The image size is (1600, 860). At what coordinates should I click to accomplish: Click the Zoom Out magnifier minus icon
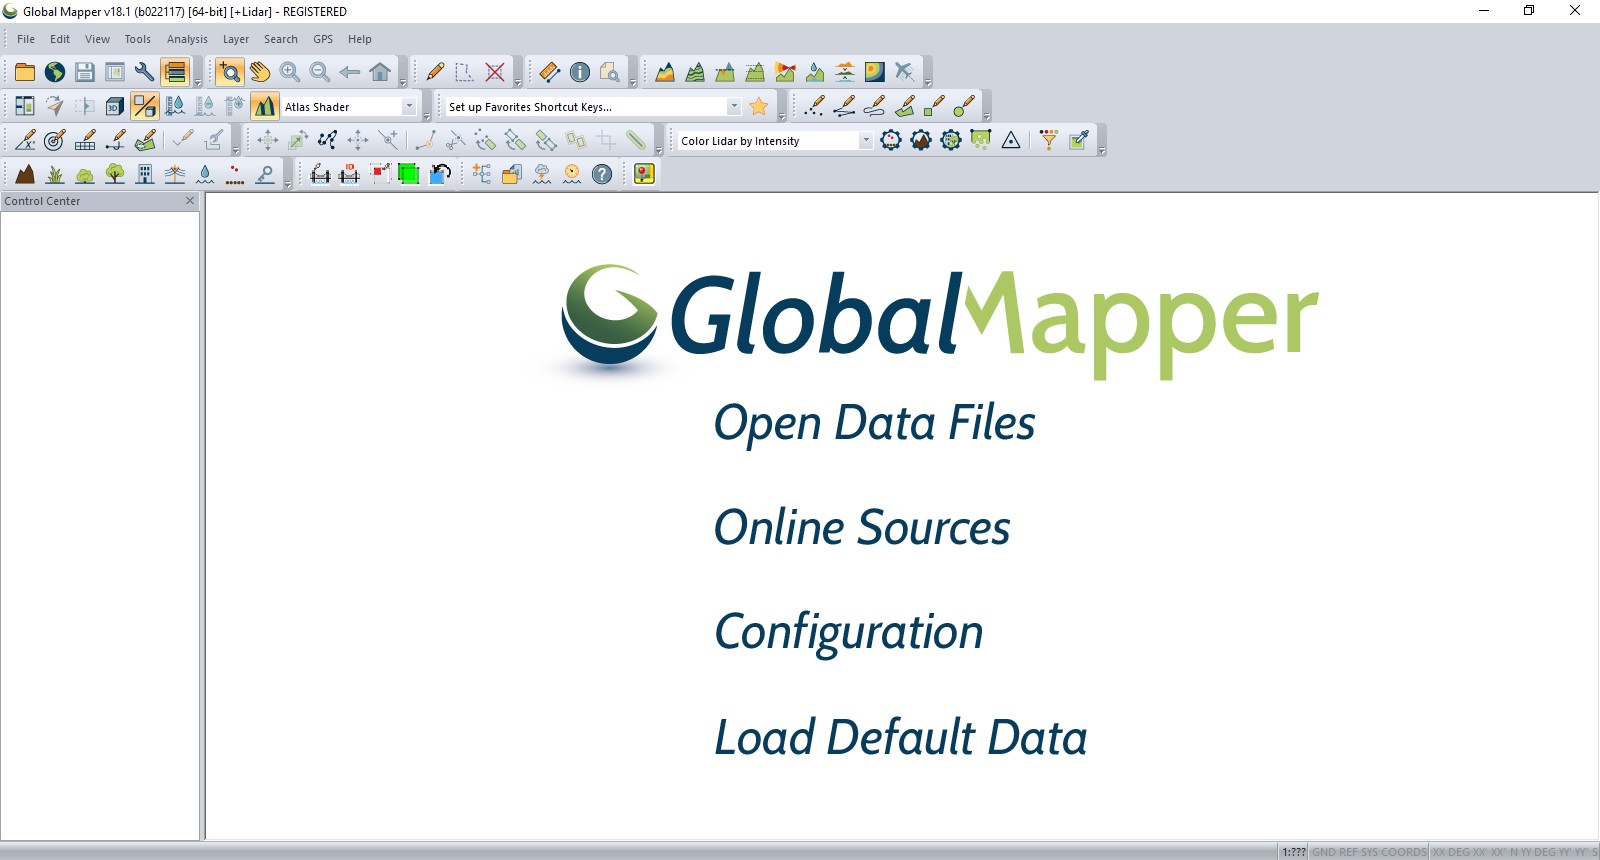(x=320, y=72)
